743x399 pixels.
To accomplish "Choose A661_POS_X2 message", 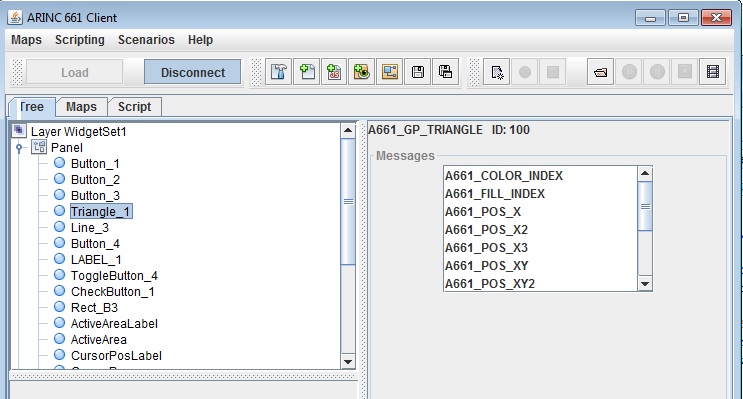I will 541,230.
